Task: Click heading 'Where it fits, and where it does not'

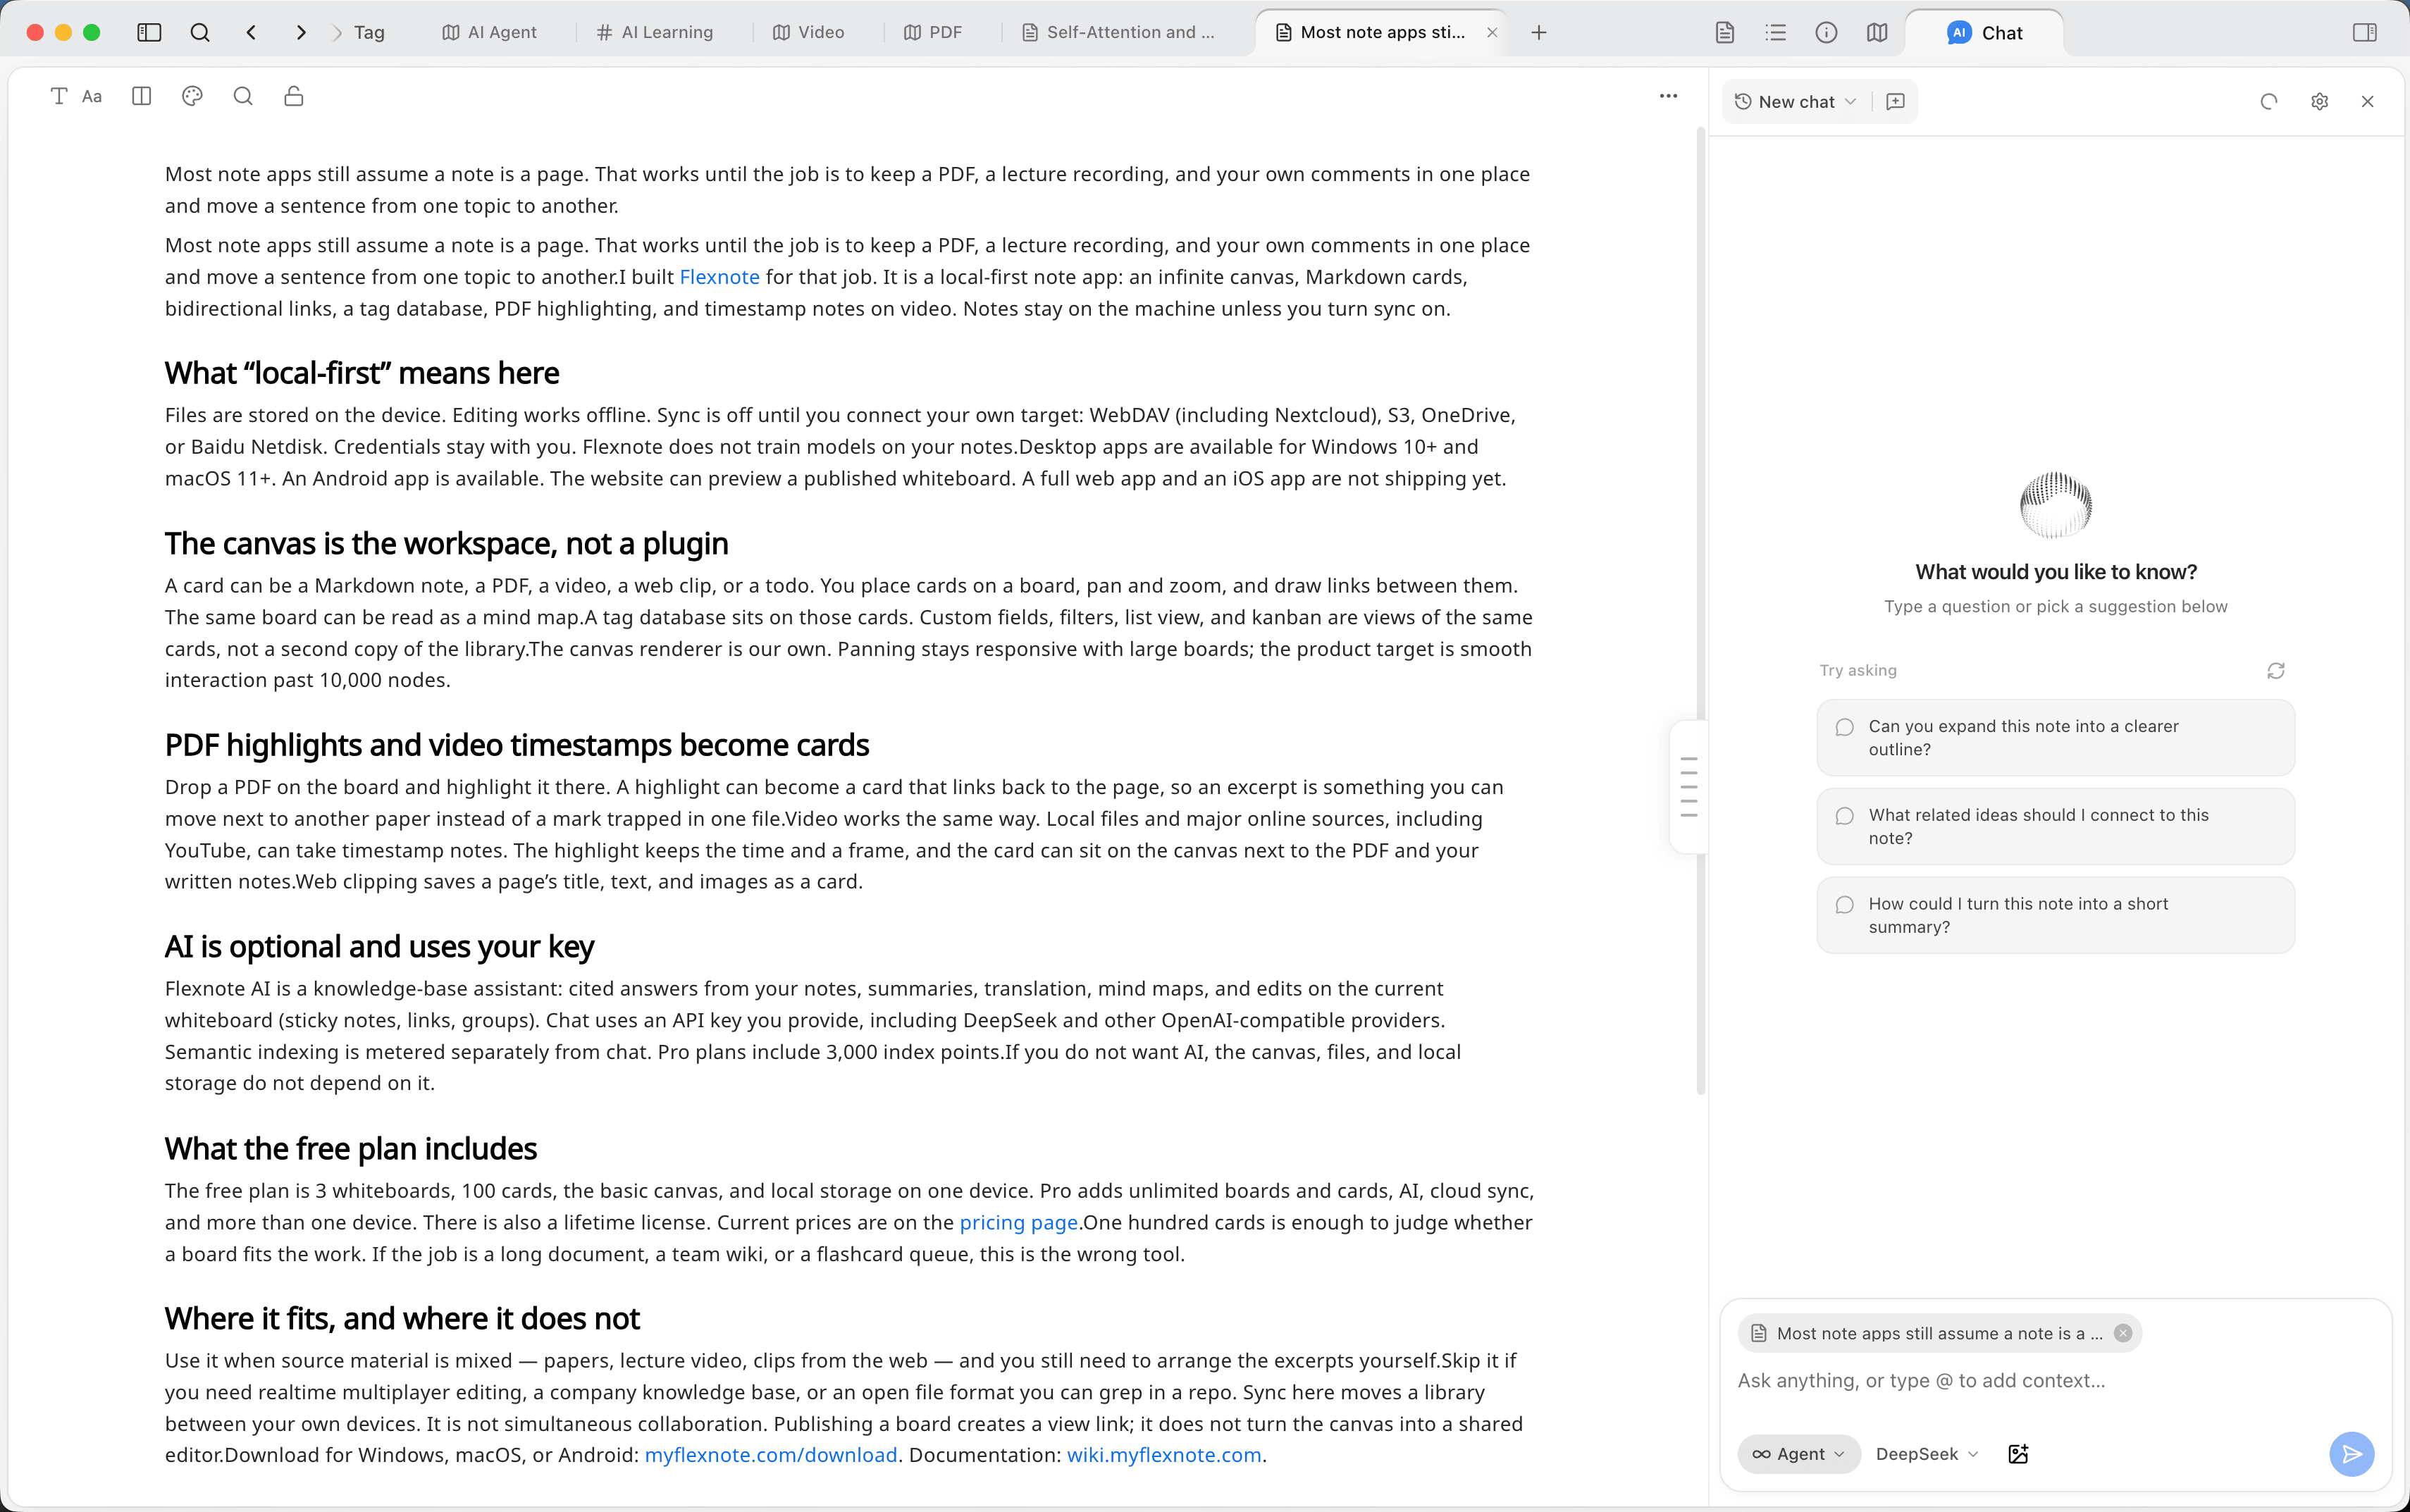Action: 402,1318
